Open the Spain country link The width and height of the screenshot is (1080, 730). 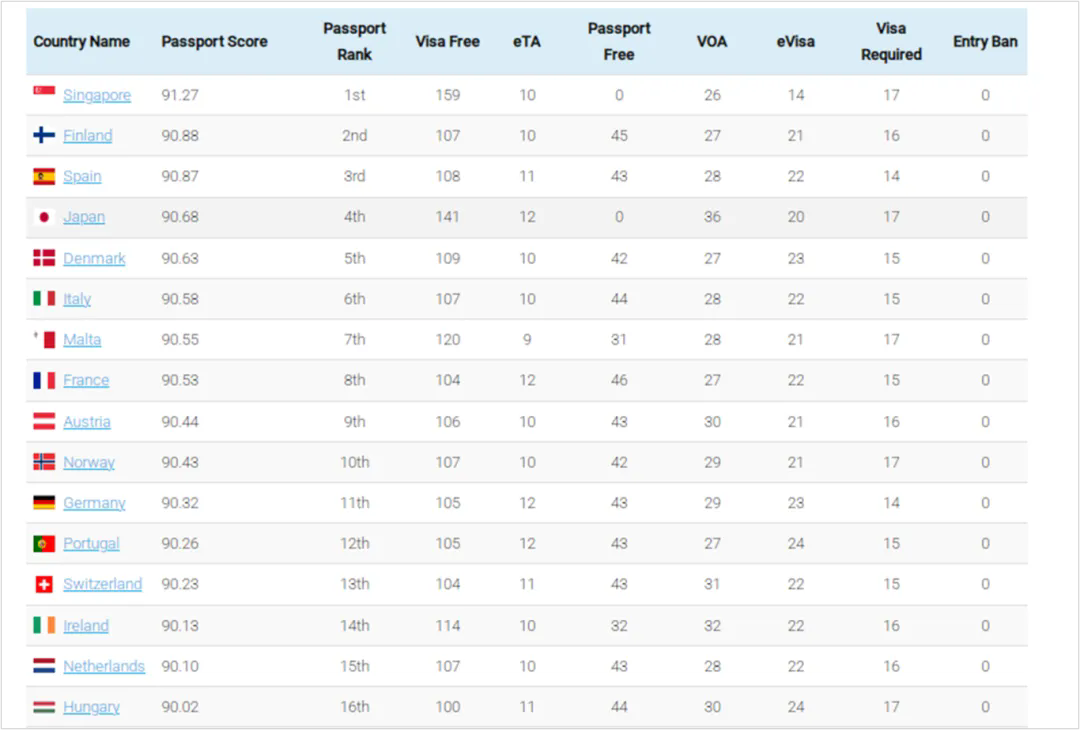(82, 176)
